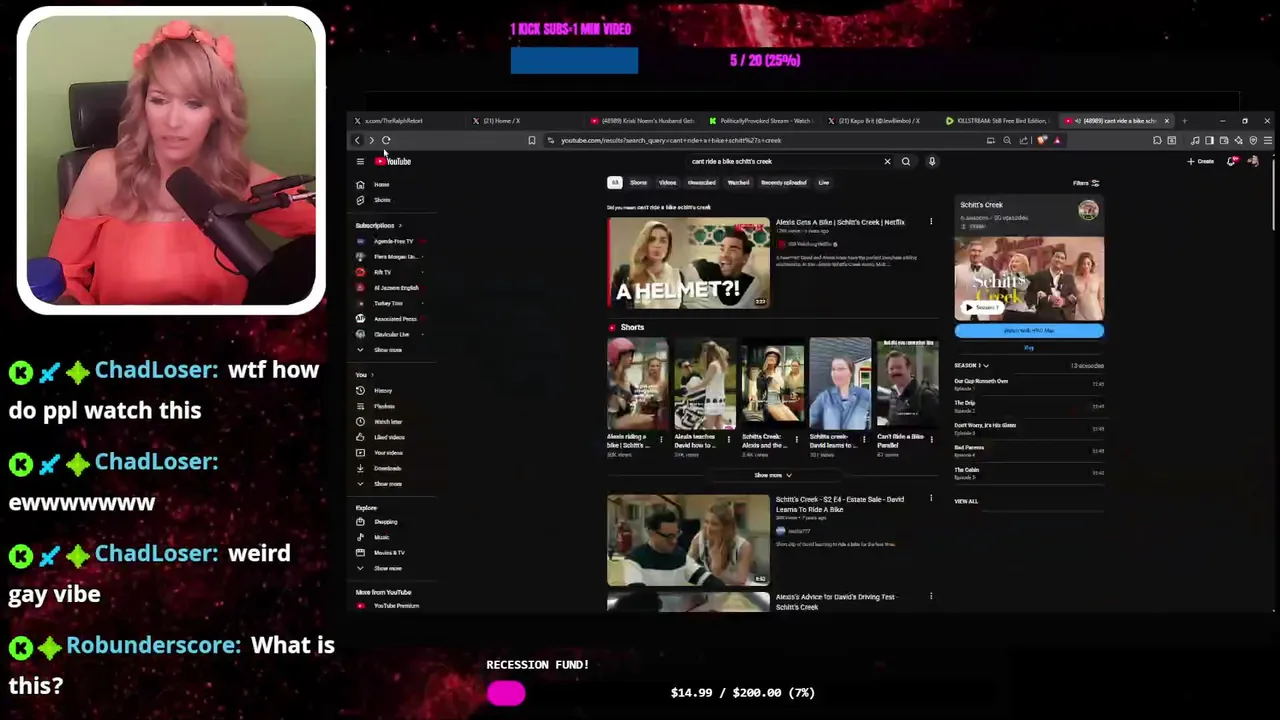Open the browser playlist music note icon
The image size is (1280, 720).
point(1195,140)
